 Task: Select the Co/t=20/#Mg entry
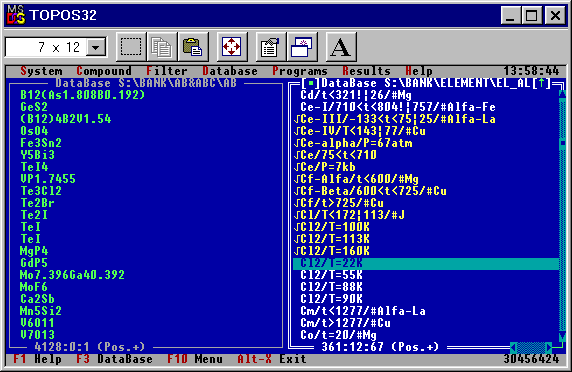tap(338, 336)
